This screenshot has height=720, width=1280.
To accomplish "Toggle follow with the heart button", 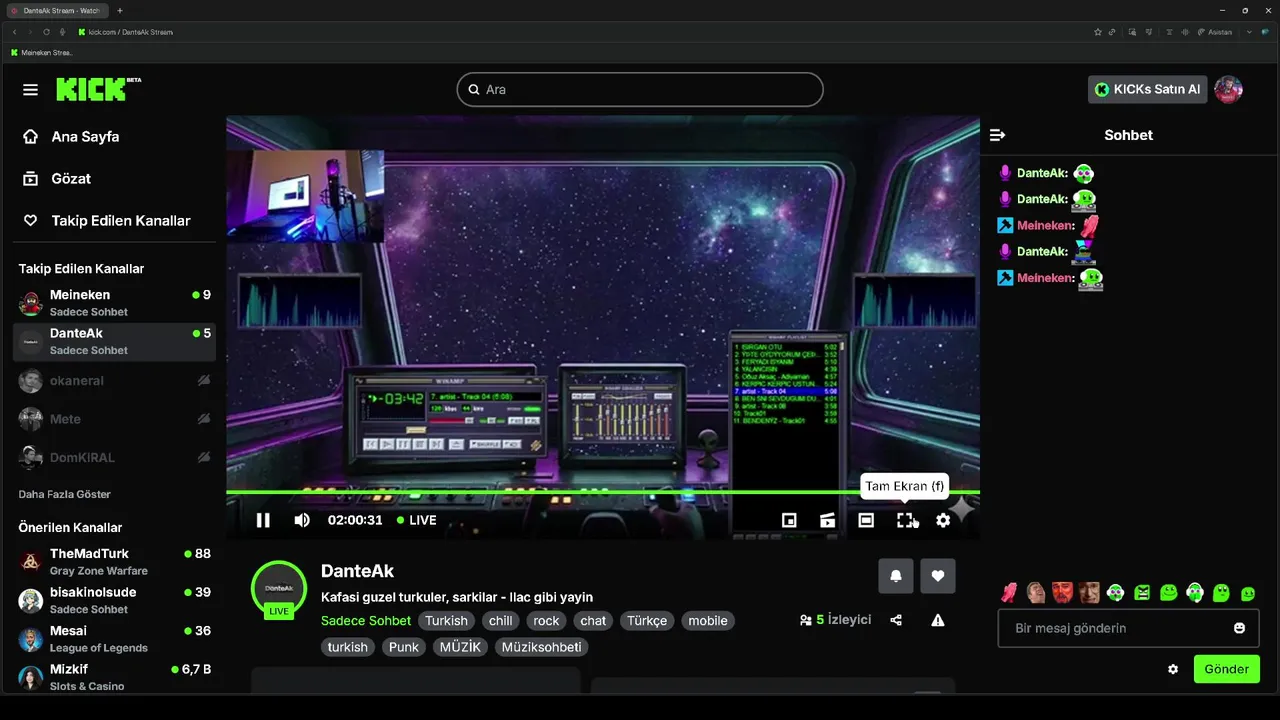I will (x=938, y=575).
